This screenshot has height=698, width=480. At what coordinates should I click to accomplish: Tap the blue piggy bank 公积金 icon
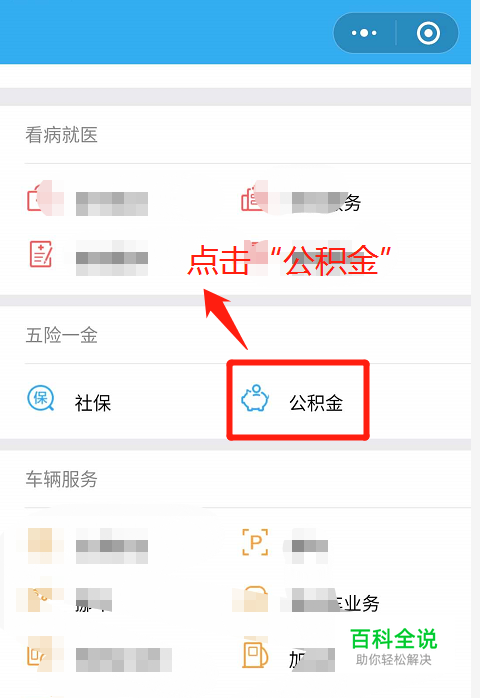pos(255,399)
